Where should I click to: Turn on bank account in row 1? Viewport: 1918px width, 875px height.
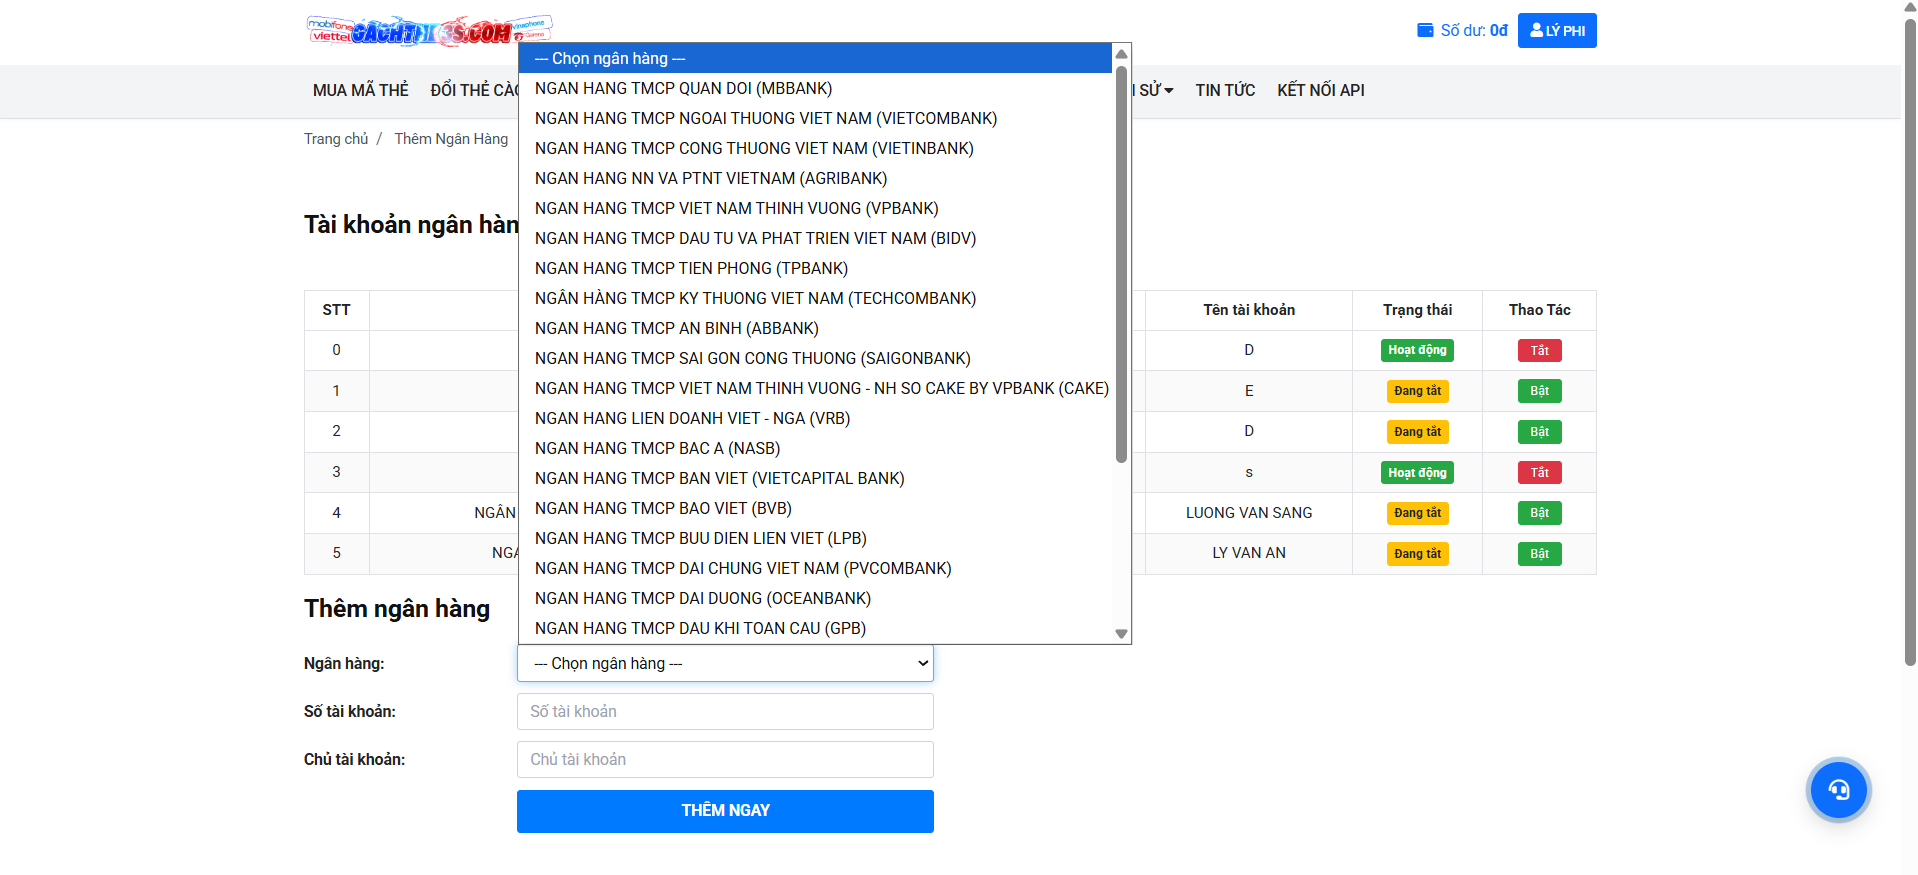click(x=1539, y=391)
